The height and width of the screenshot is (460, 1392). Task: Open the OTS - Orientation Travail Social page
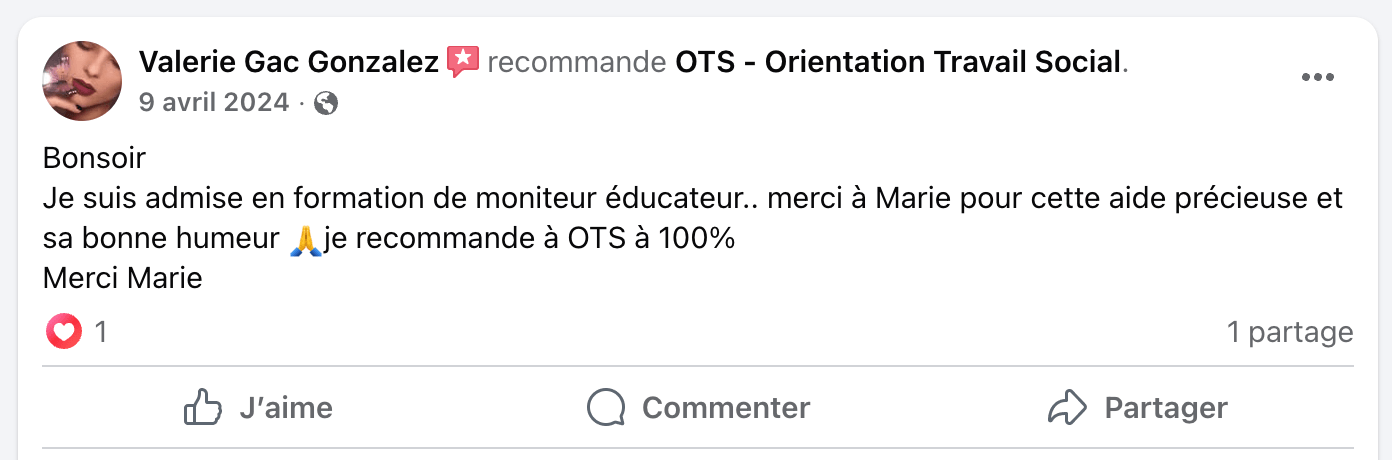tap(898, 63)
